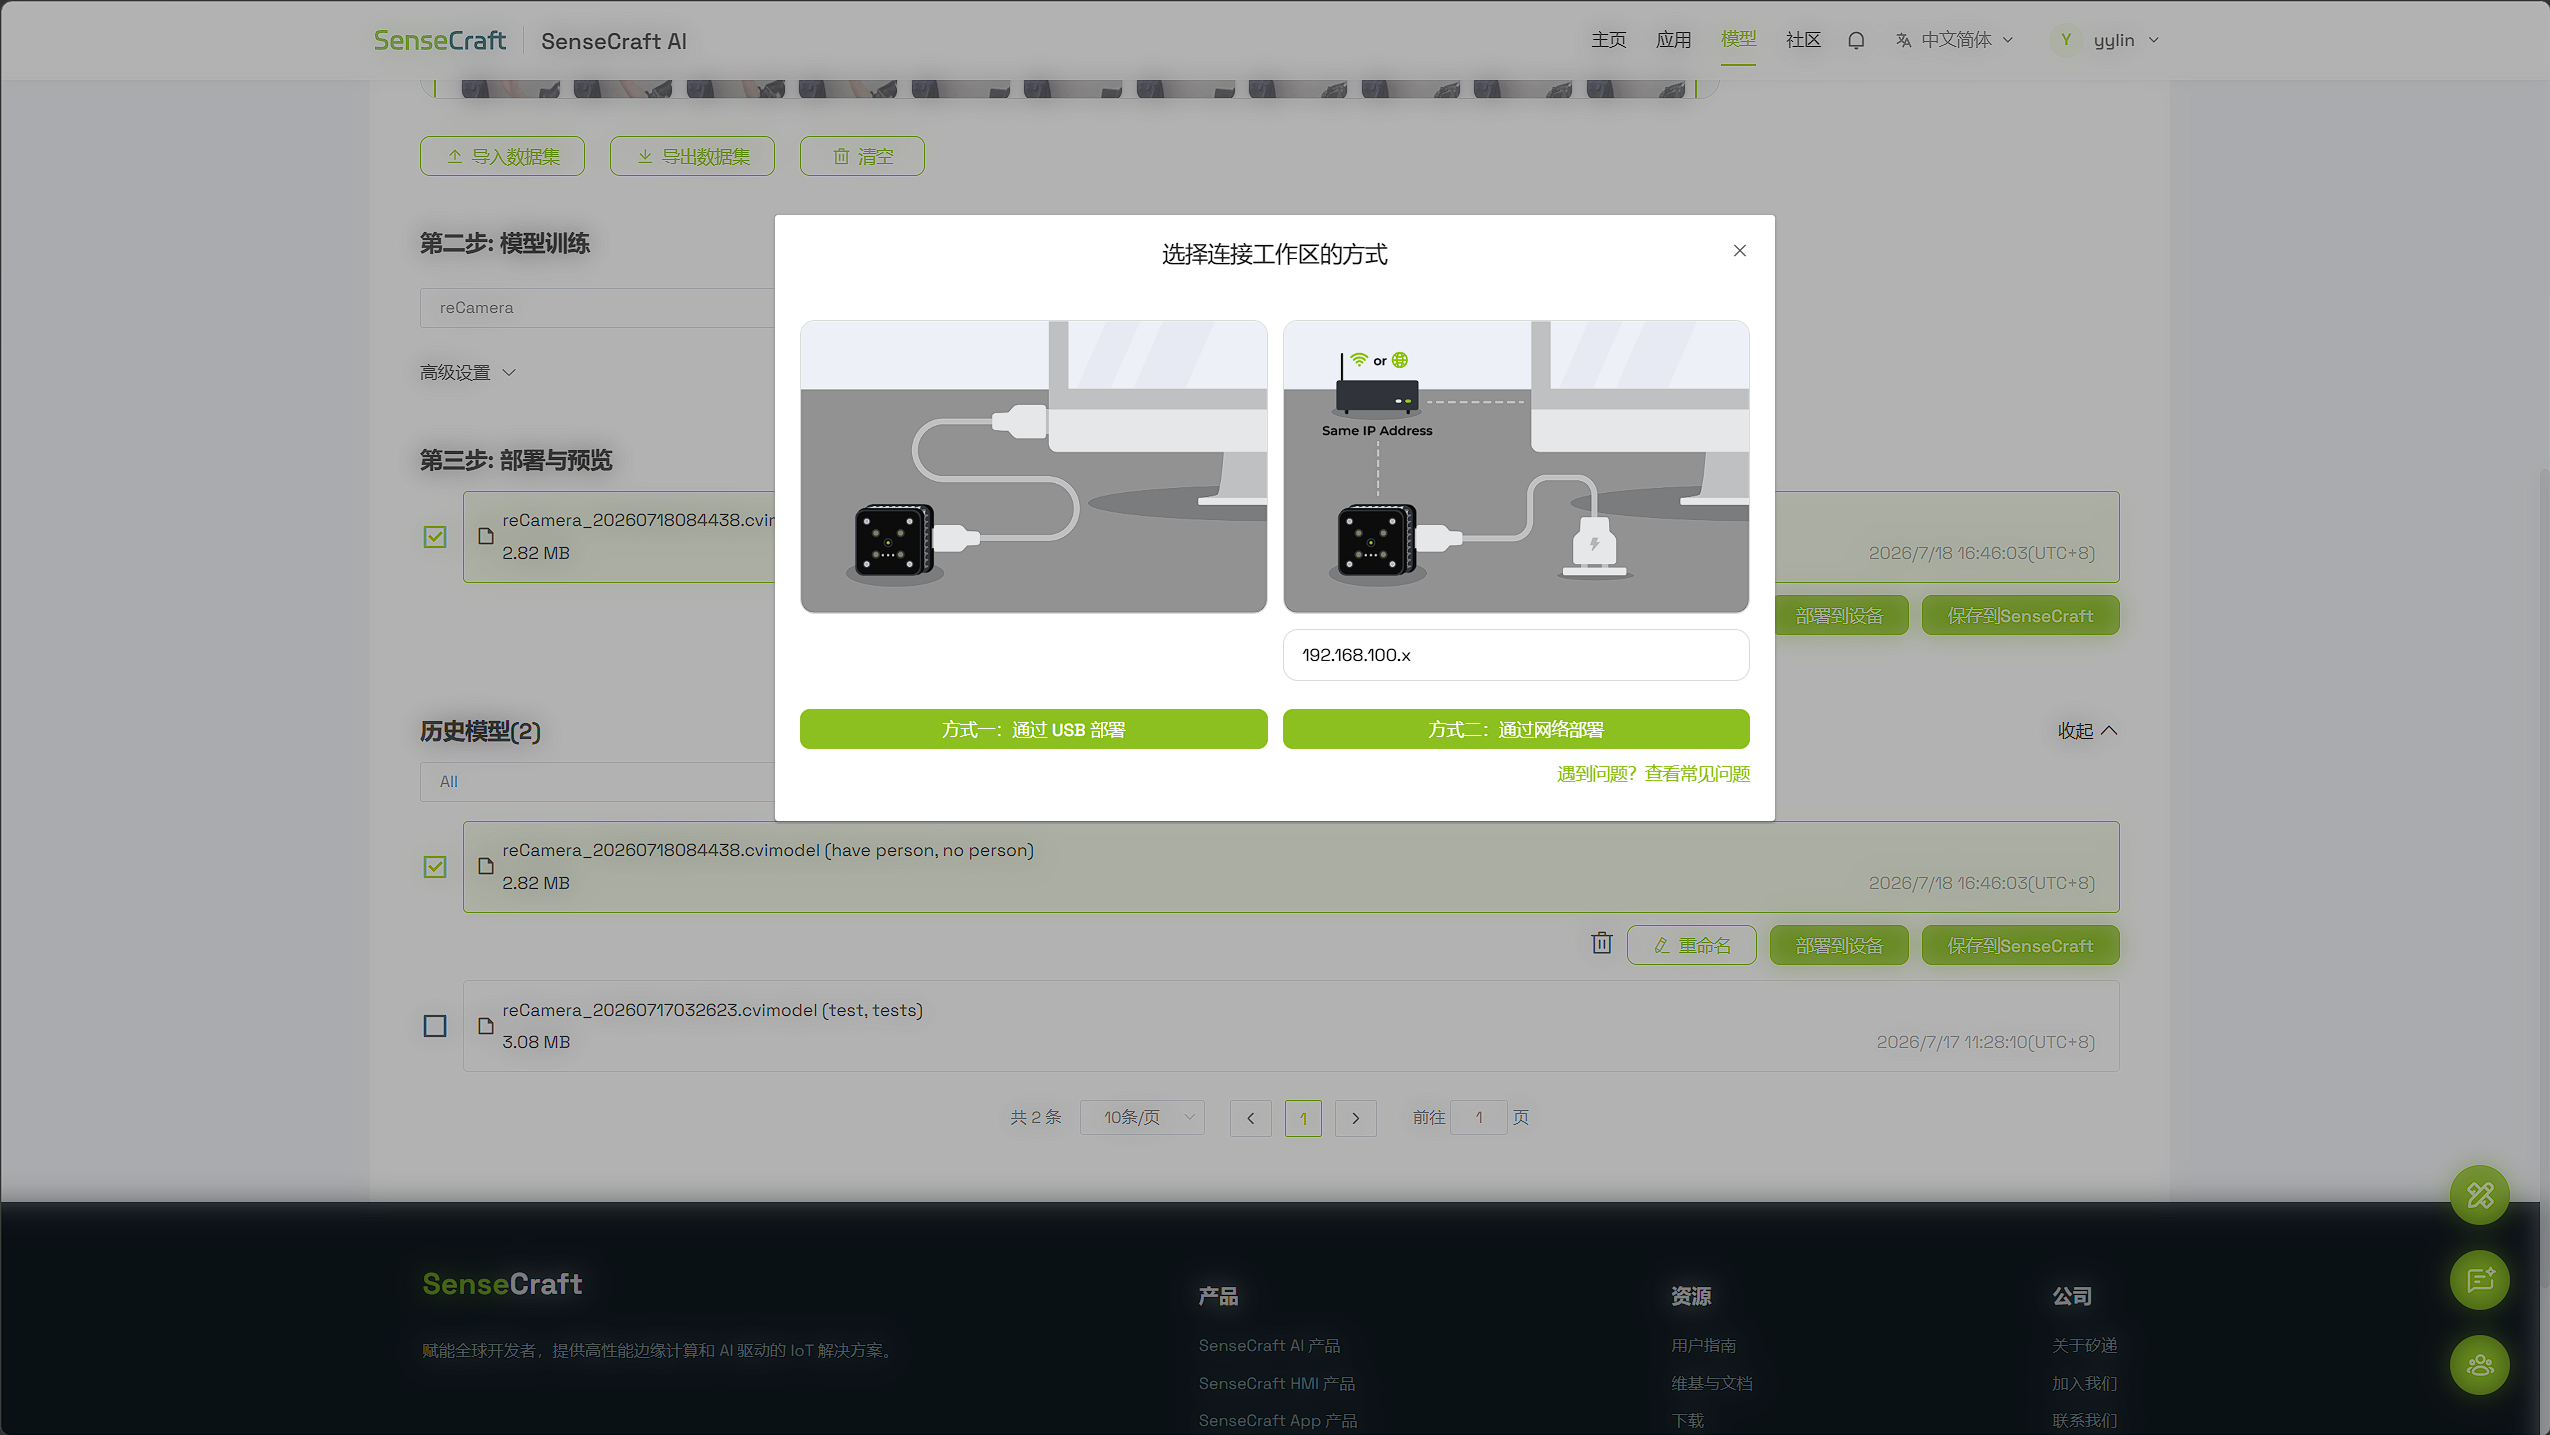Go to next page arrow
The image size is (2550, 1435).
(1356, 1118)
